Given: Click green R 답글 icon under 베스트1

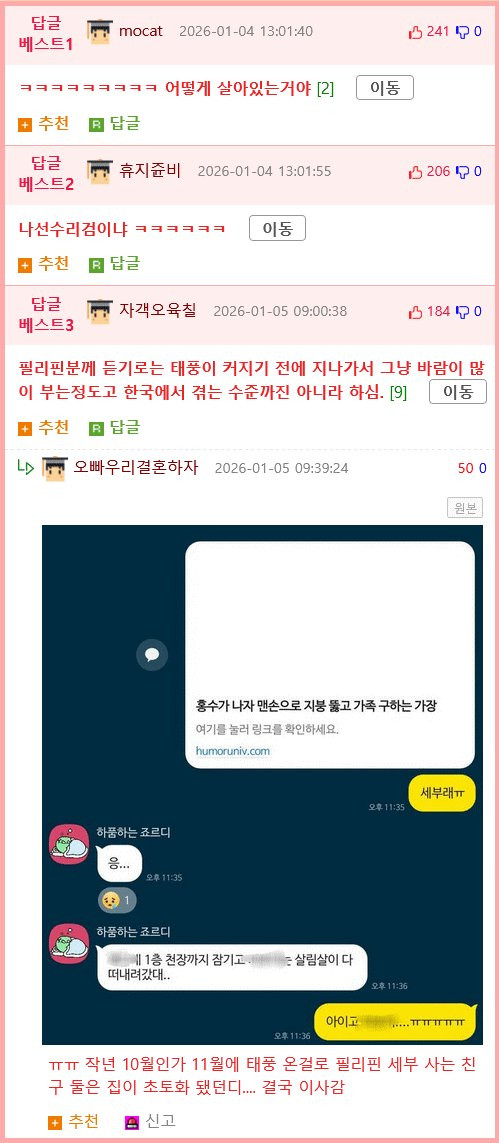Looking at the screenshot, I should tap(96, 125).
